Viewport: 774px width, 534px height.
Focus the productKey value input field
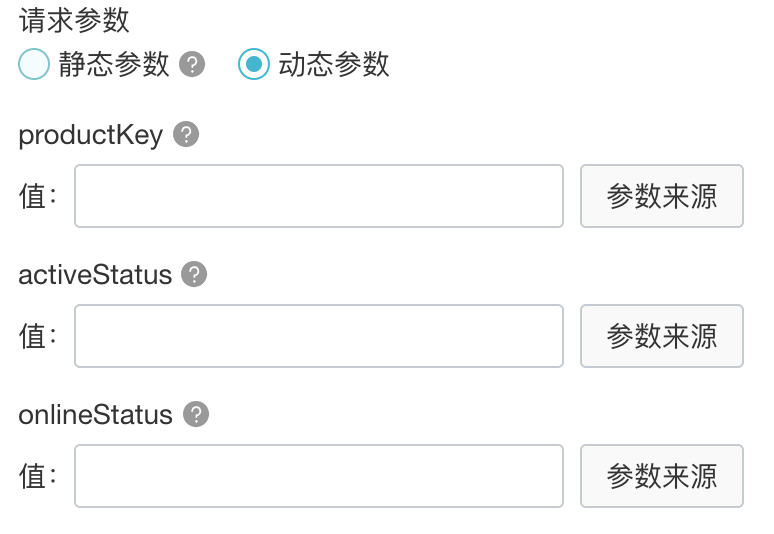pos(319,196)
